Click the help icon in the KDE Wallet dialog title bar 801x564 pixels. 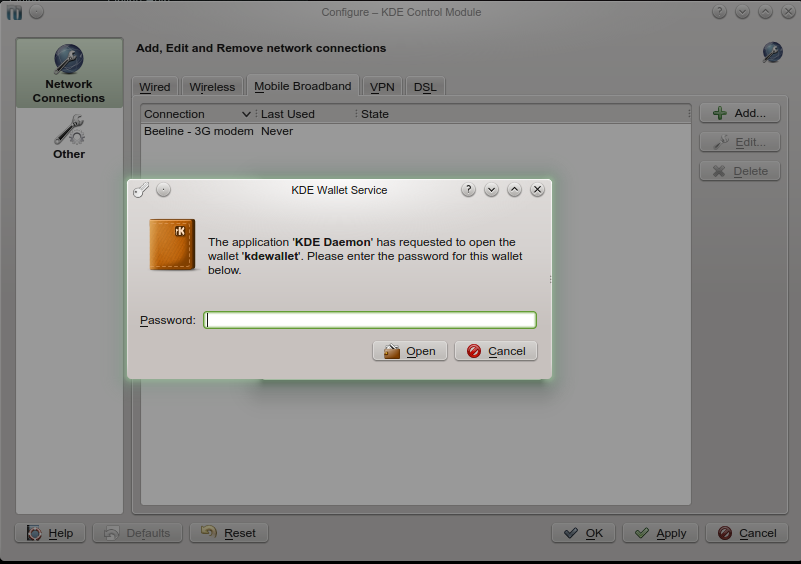[x=468, y=190]
